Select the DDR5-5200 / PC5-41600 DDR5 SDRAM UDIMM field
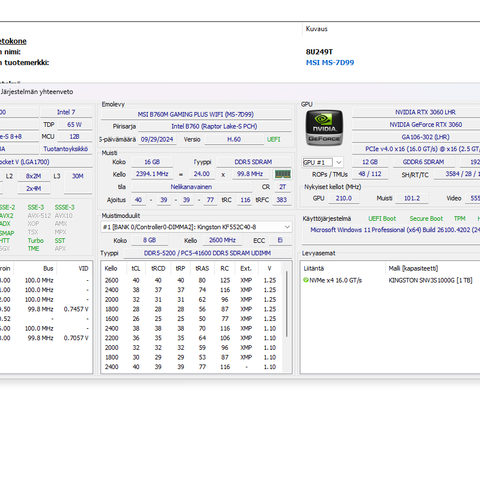This screenshot has height=480, width=480. 207,253
